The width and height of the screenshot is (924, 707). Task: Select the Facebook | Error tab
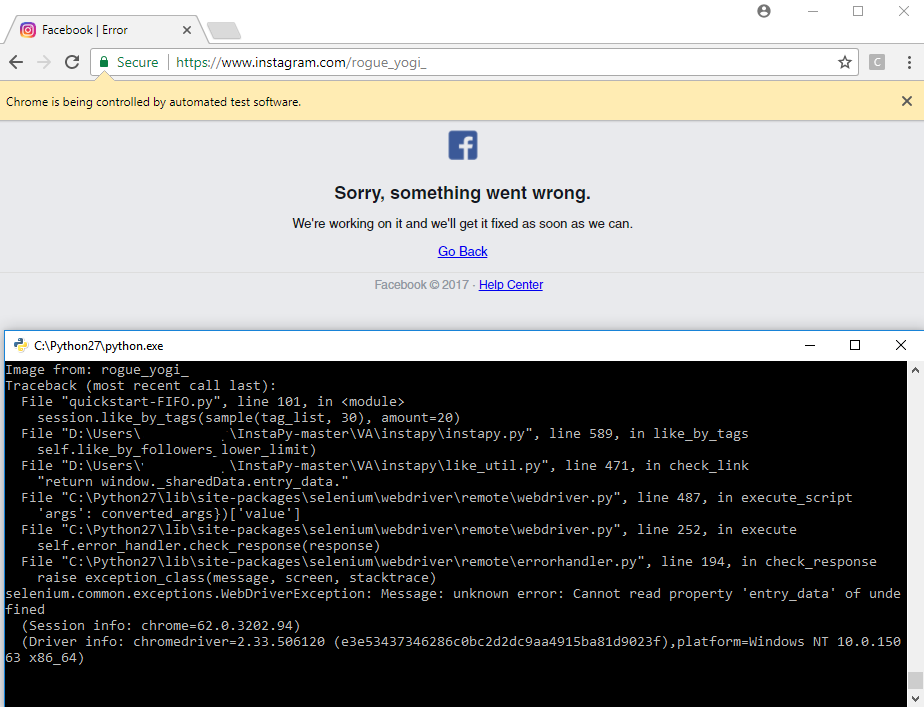tap(105, 29)
